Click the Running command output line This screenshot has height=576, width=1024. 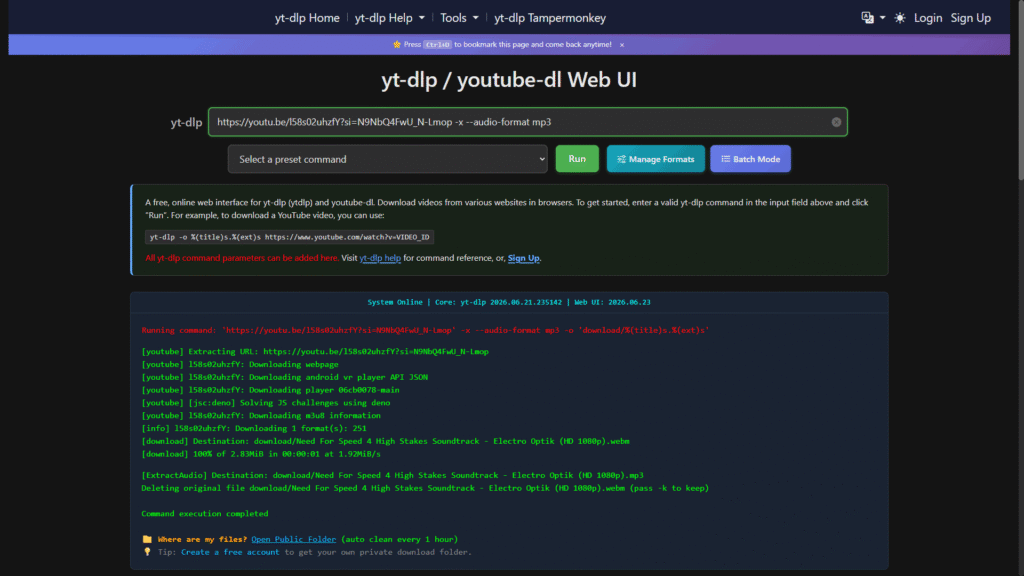click(425, 330)
